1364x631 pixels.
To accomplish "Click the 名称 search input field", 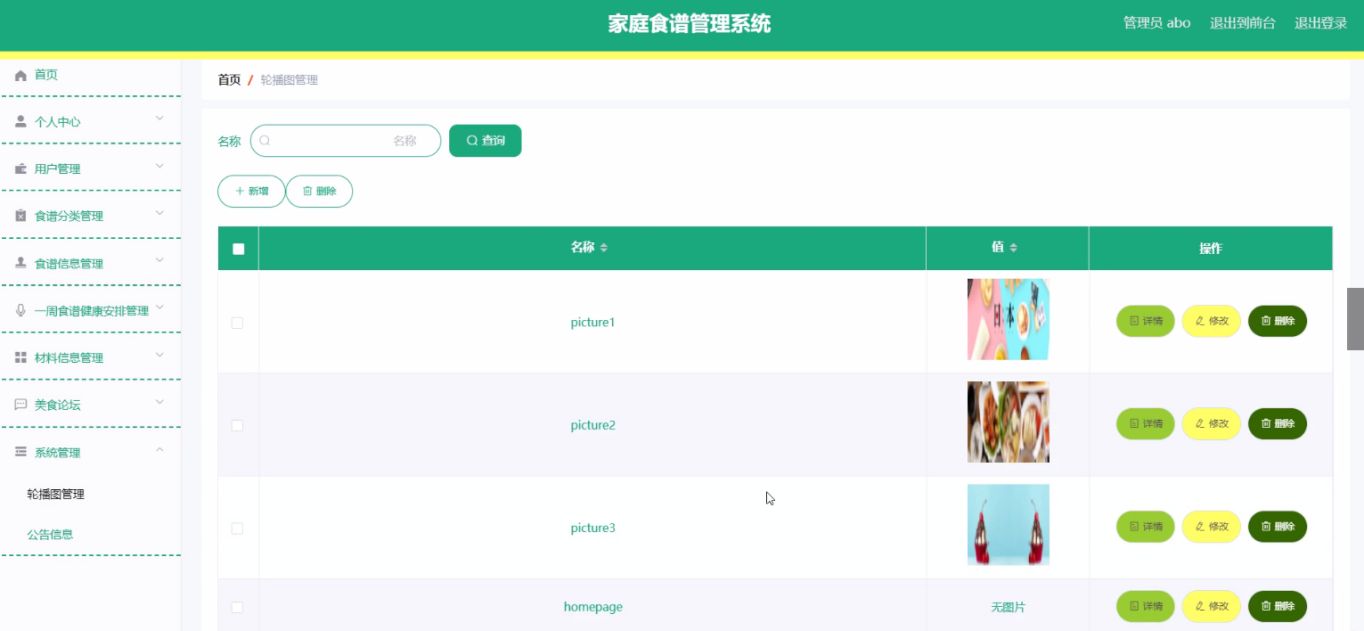I will pos(345,141).
